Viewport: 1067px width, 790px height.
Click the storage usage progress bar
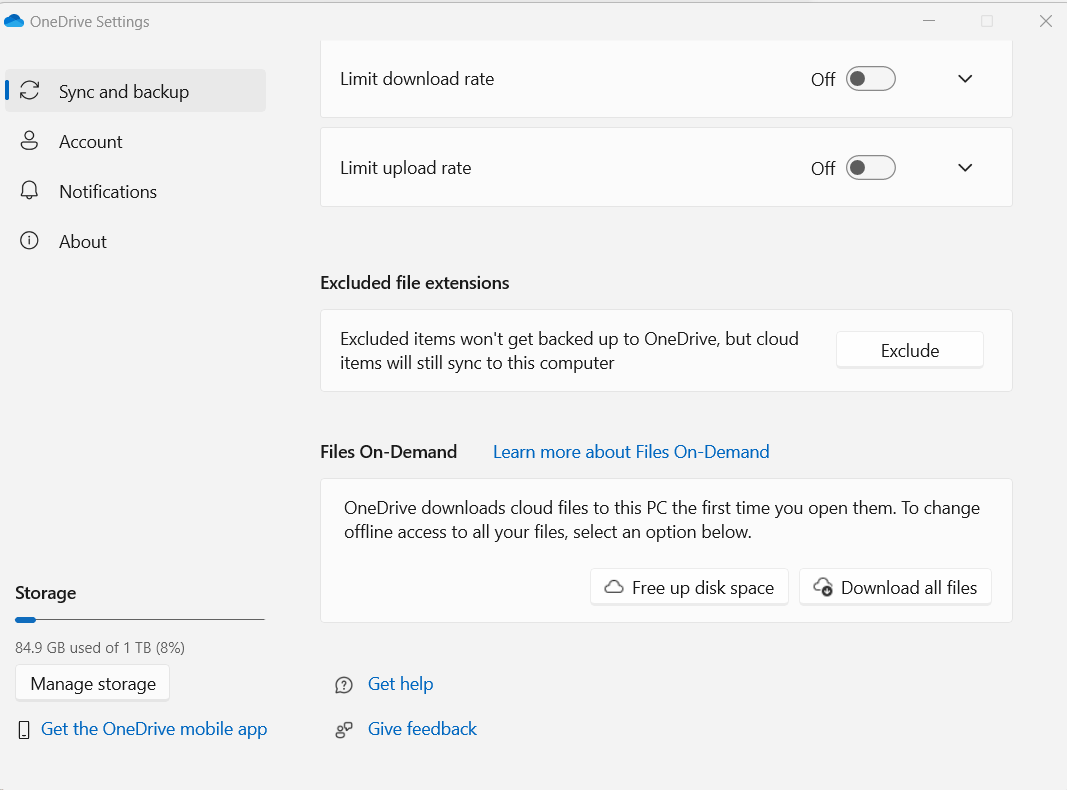(x=139, y=619)
